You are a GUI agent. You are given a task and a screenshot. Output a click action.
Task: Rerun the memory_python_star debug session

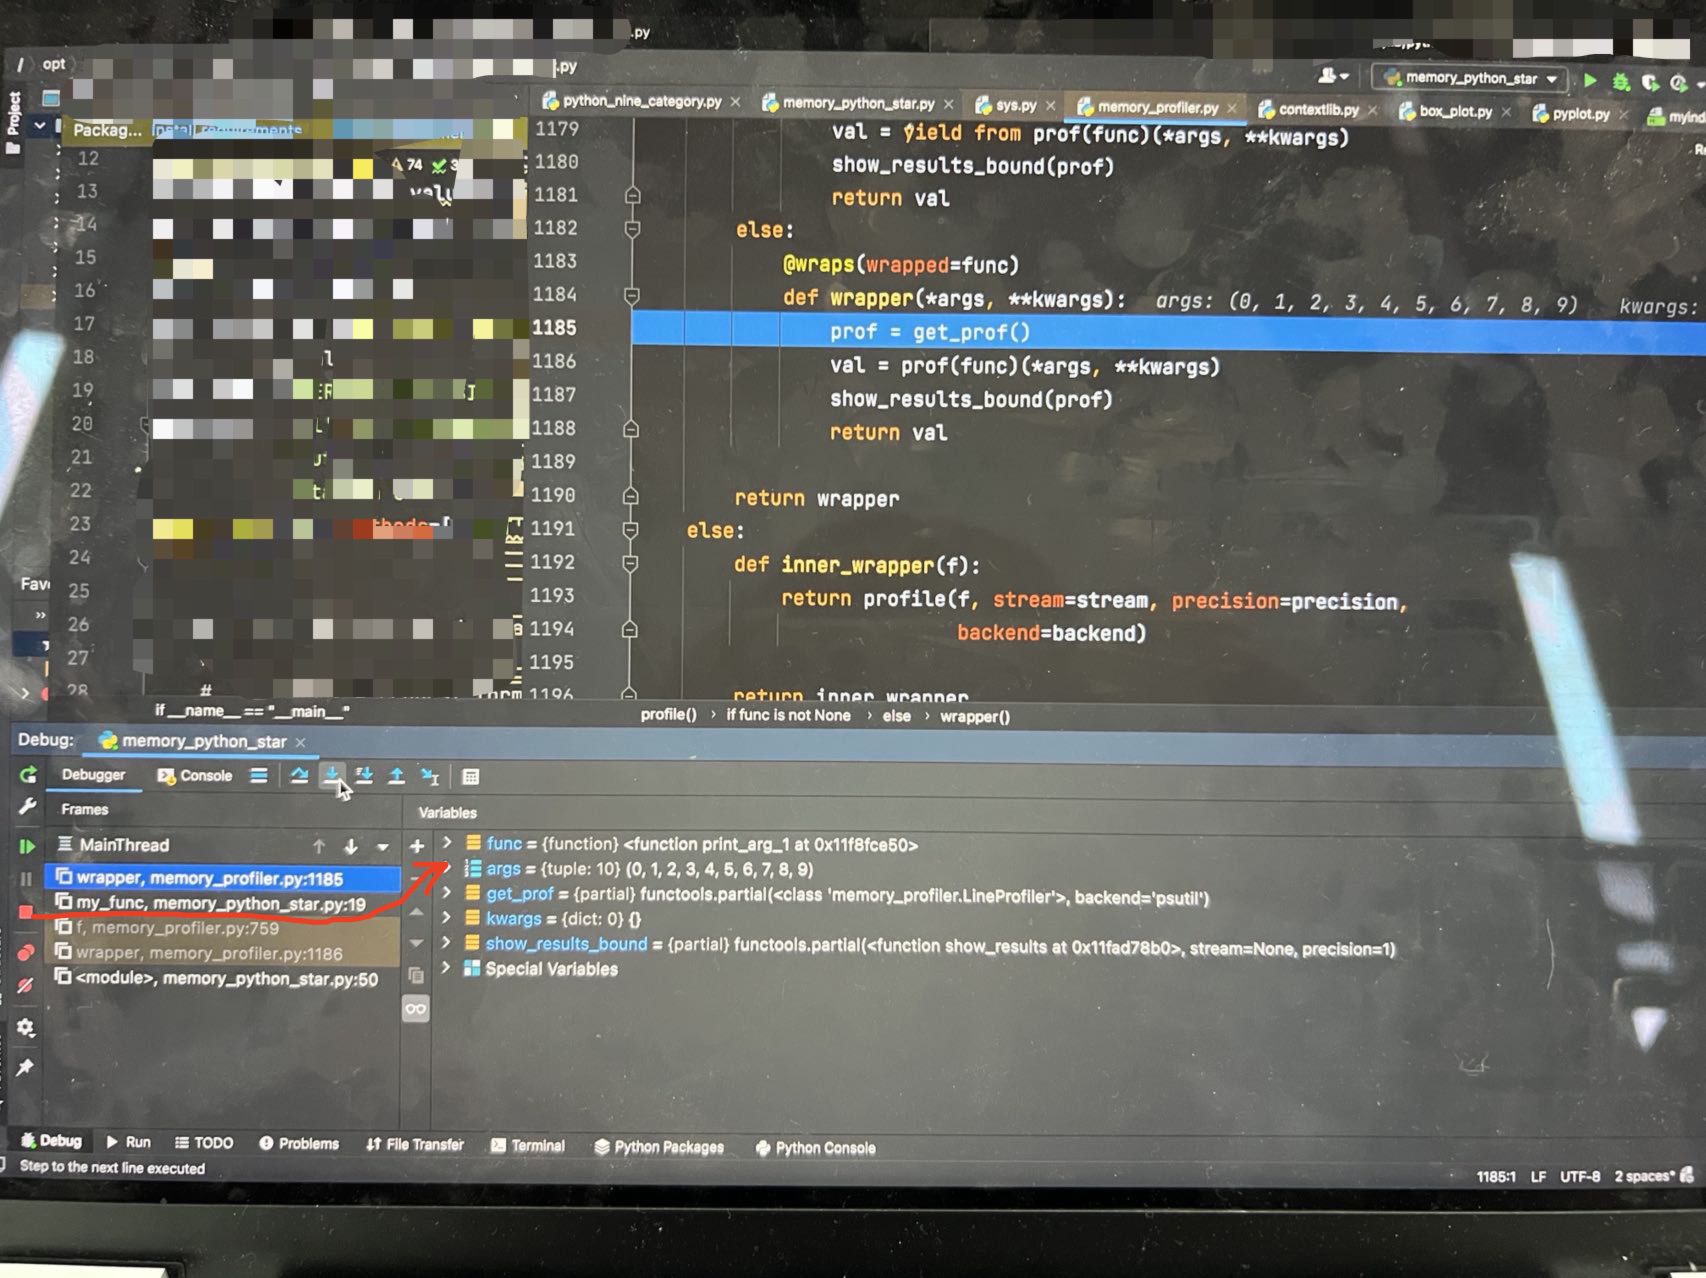pos(28,775)
